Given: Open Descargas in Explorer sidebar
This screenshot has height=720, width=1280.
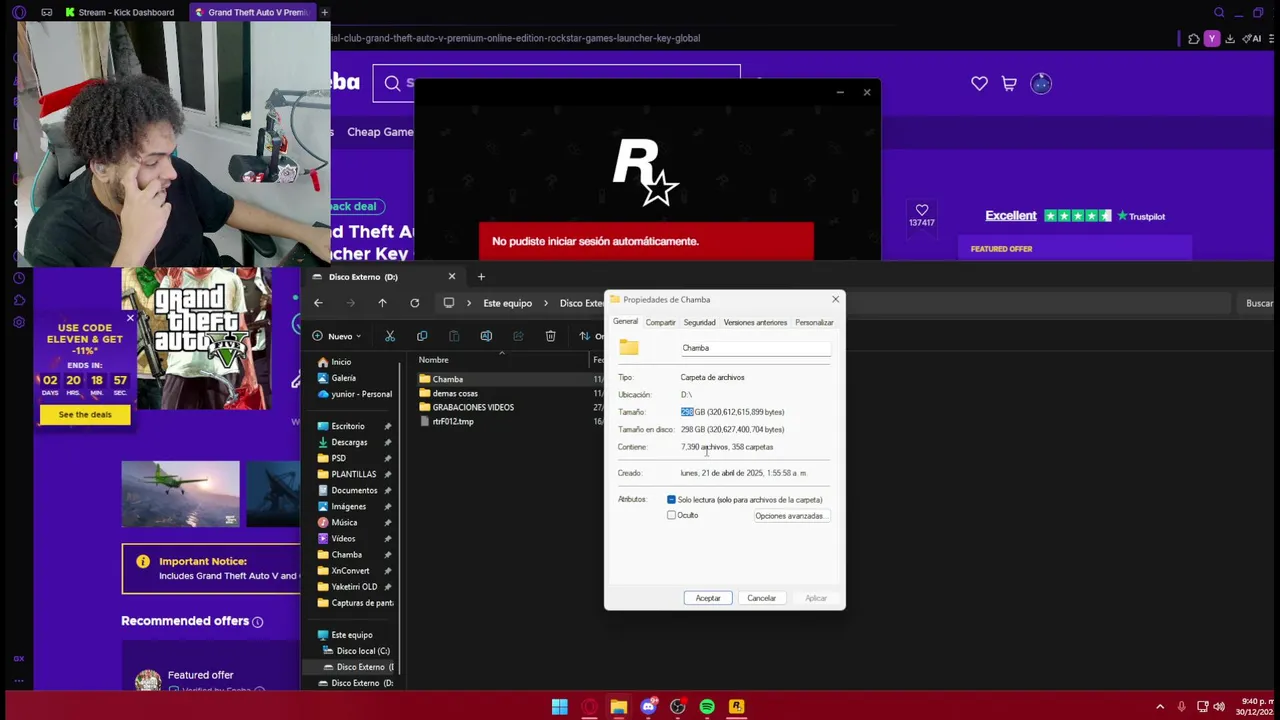Looking at the screenshot, I should point(349,442).
